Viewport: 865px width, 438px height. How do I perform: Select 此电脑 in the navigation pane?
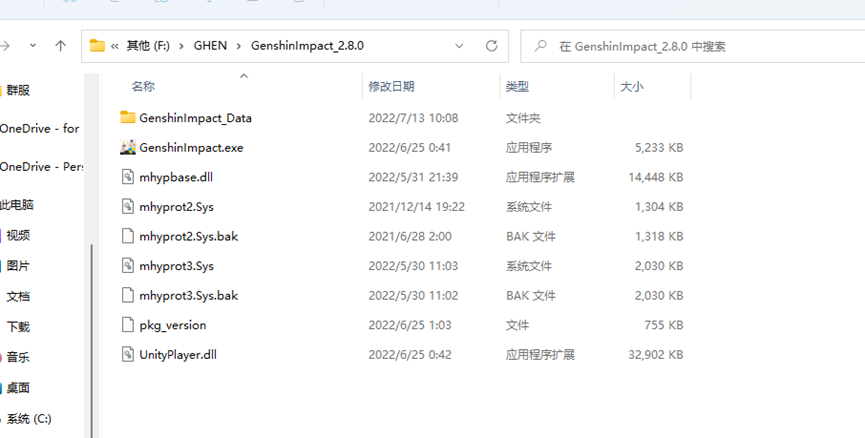[17, 205]
